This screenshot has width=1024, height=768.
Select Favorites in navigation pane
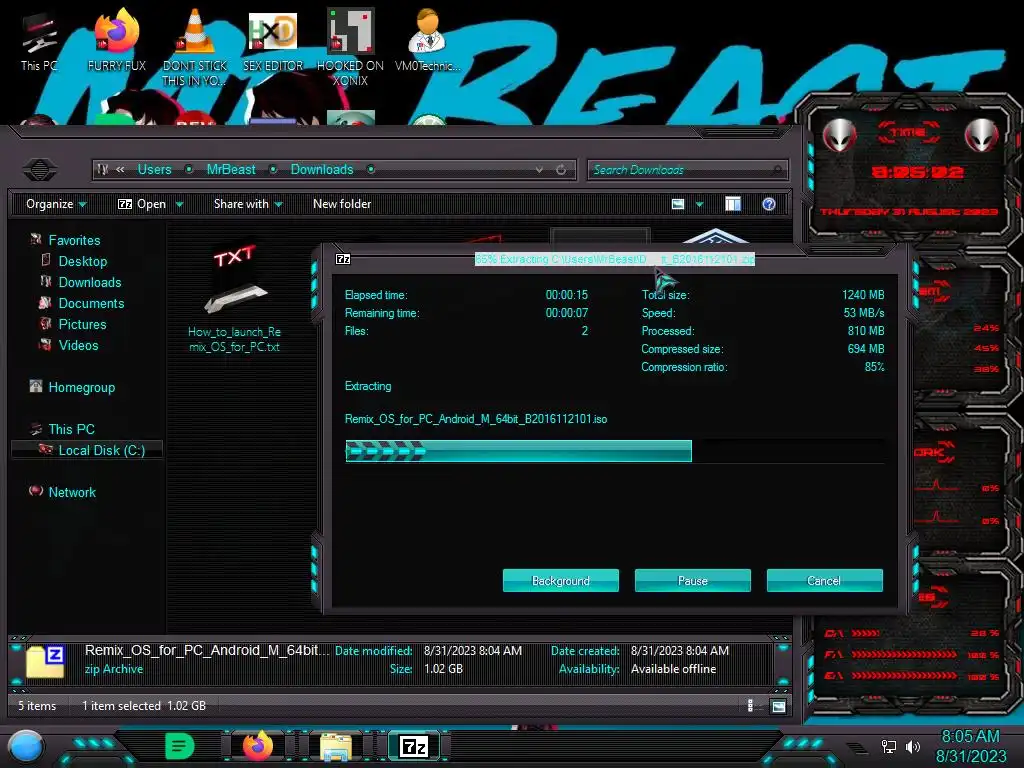[x=74, y=240]
